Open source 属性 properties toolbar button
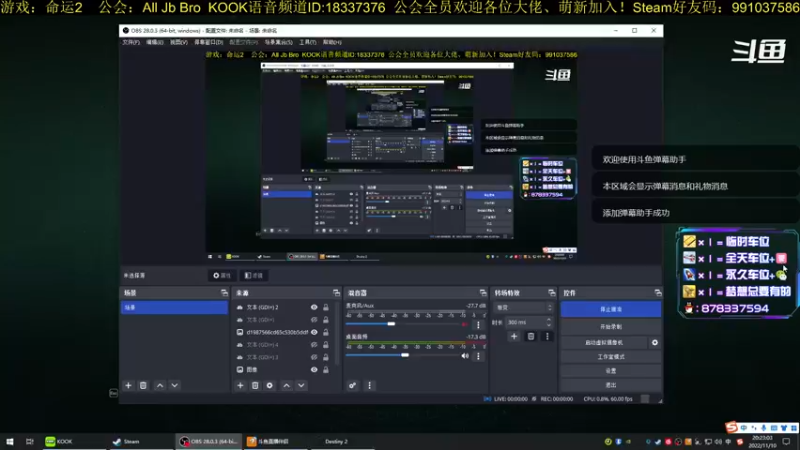 coord(222,276)
